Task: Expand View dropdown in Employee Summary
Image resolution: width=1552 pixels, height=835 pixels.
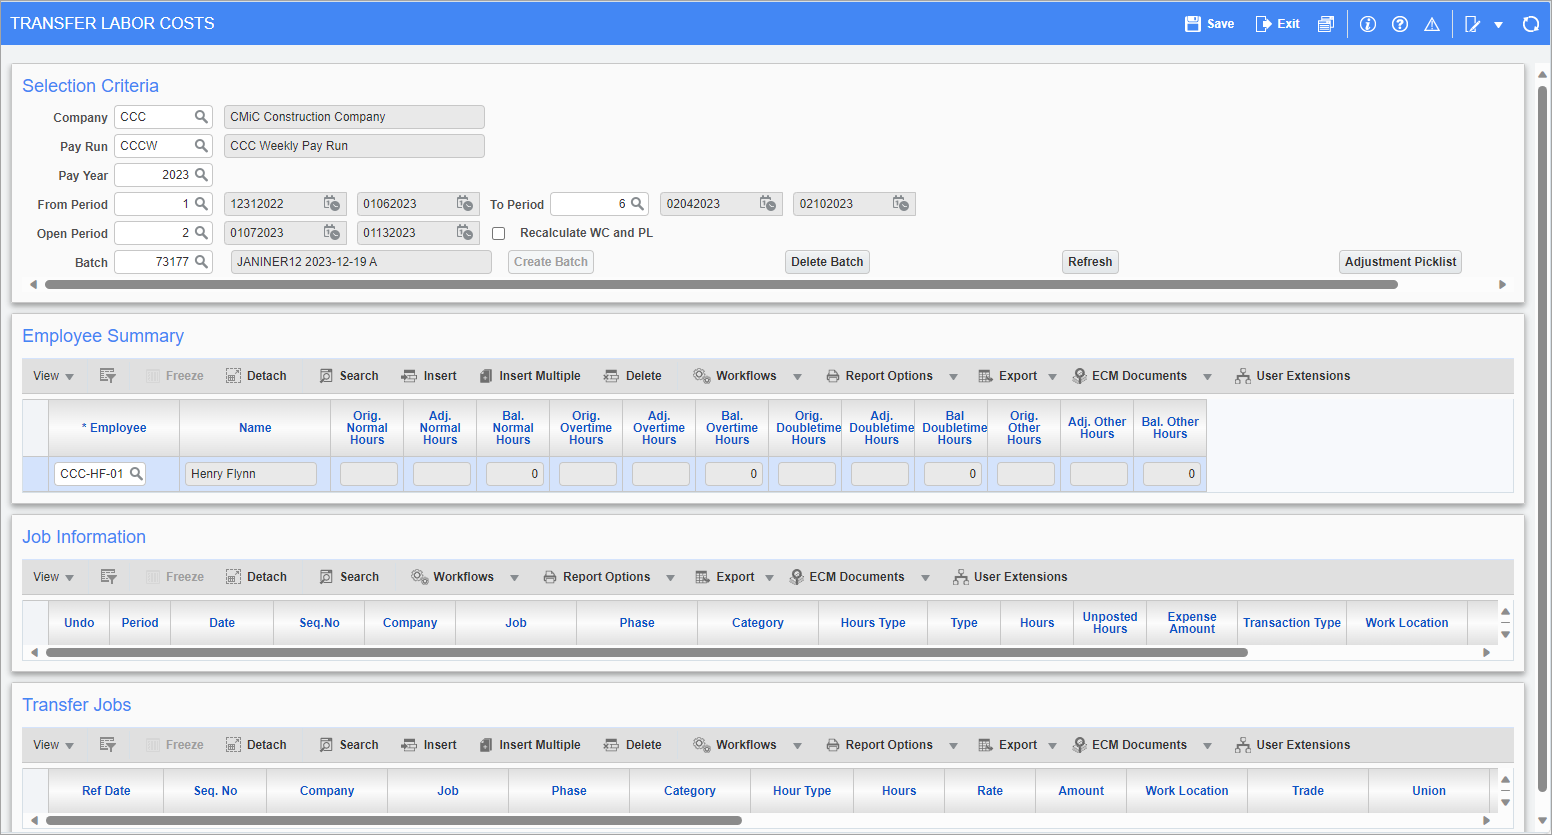Action: click(53, 377)
